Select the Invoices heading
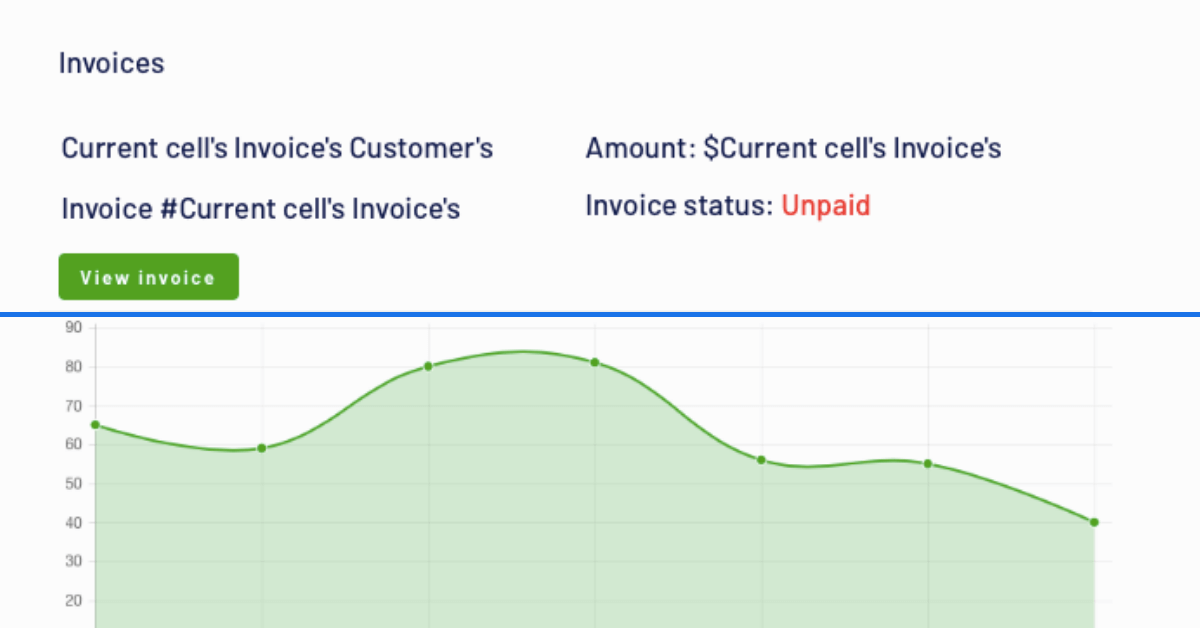The width and height of the screenshot is (1200, 628). (x=111, y=63)
